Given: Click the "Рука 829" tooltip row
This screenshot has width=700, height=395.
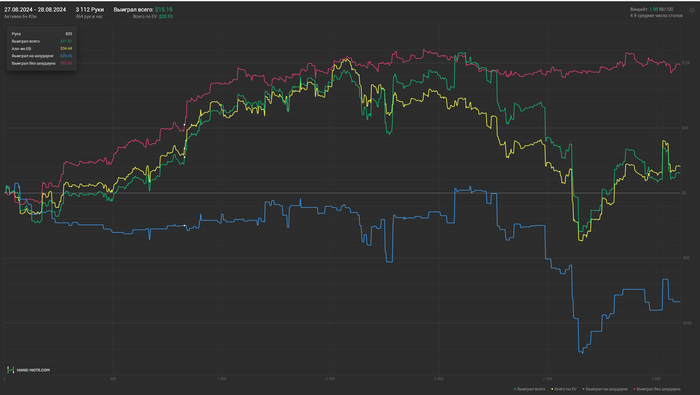Looking at the screenshot, I should (42, 34).
